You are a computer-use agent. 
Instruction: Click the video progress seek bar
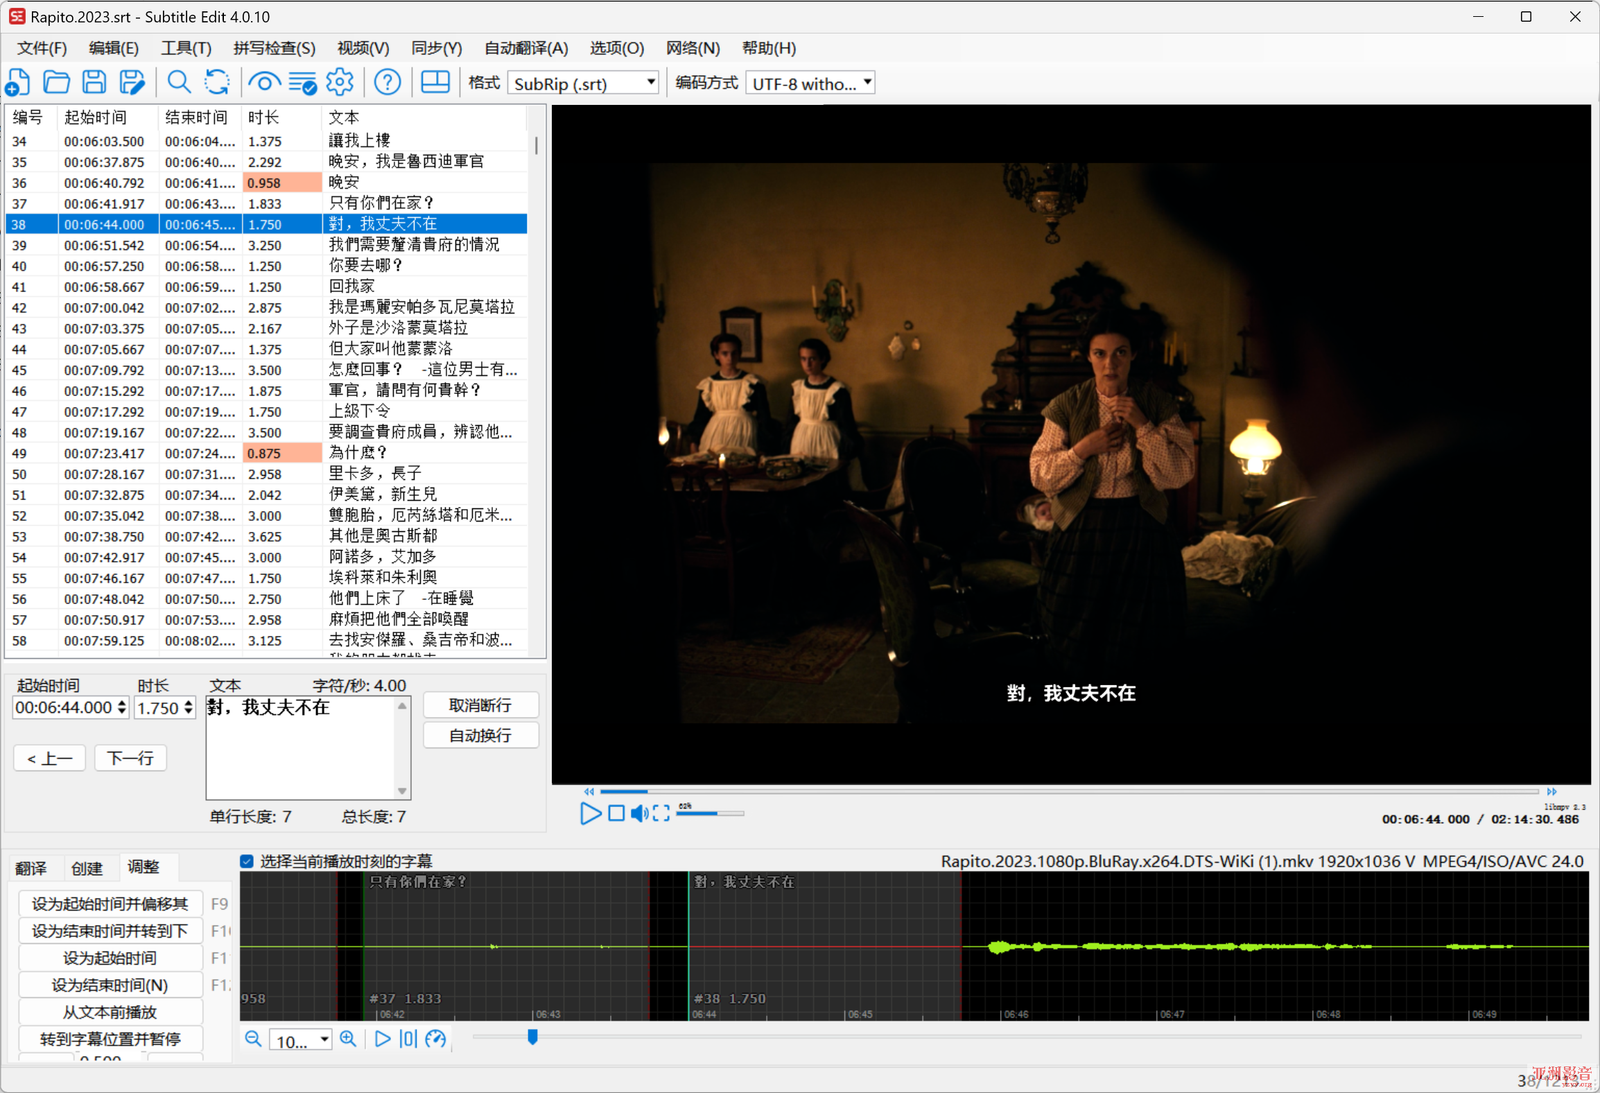(1070, 791)
